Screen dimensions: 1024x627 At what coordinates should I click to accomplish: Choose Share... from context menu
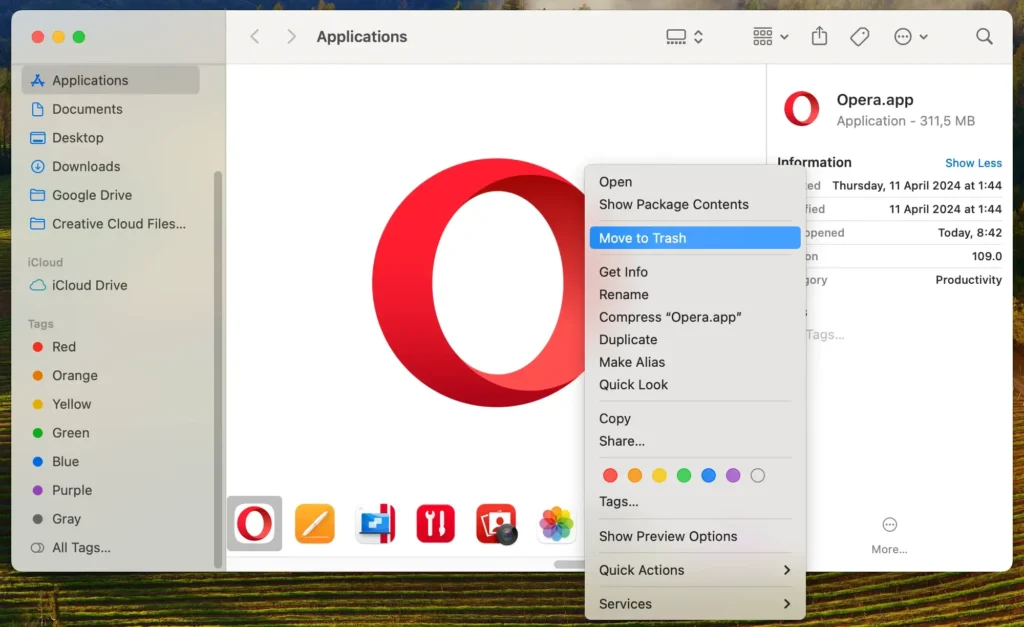695,441
